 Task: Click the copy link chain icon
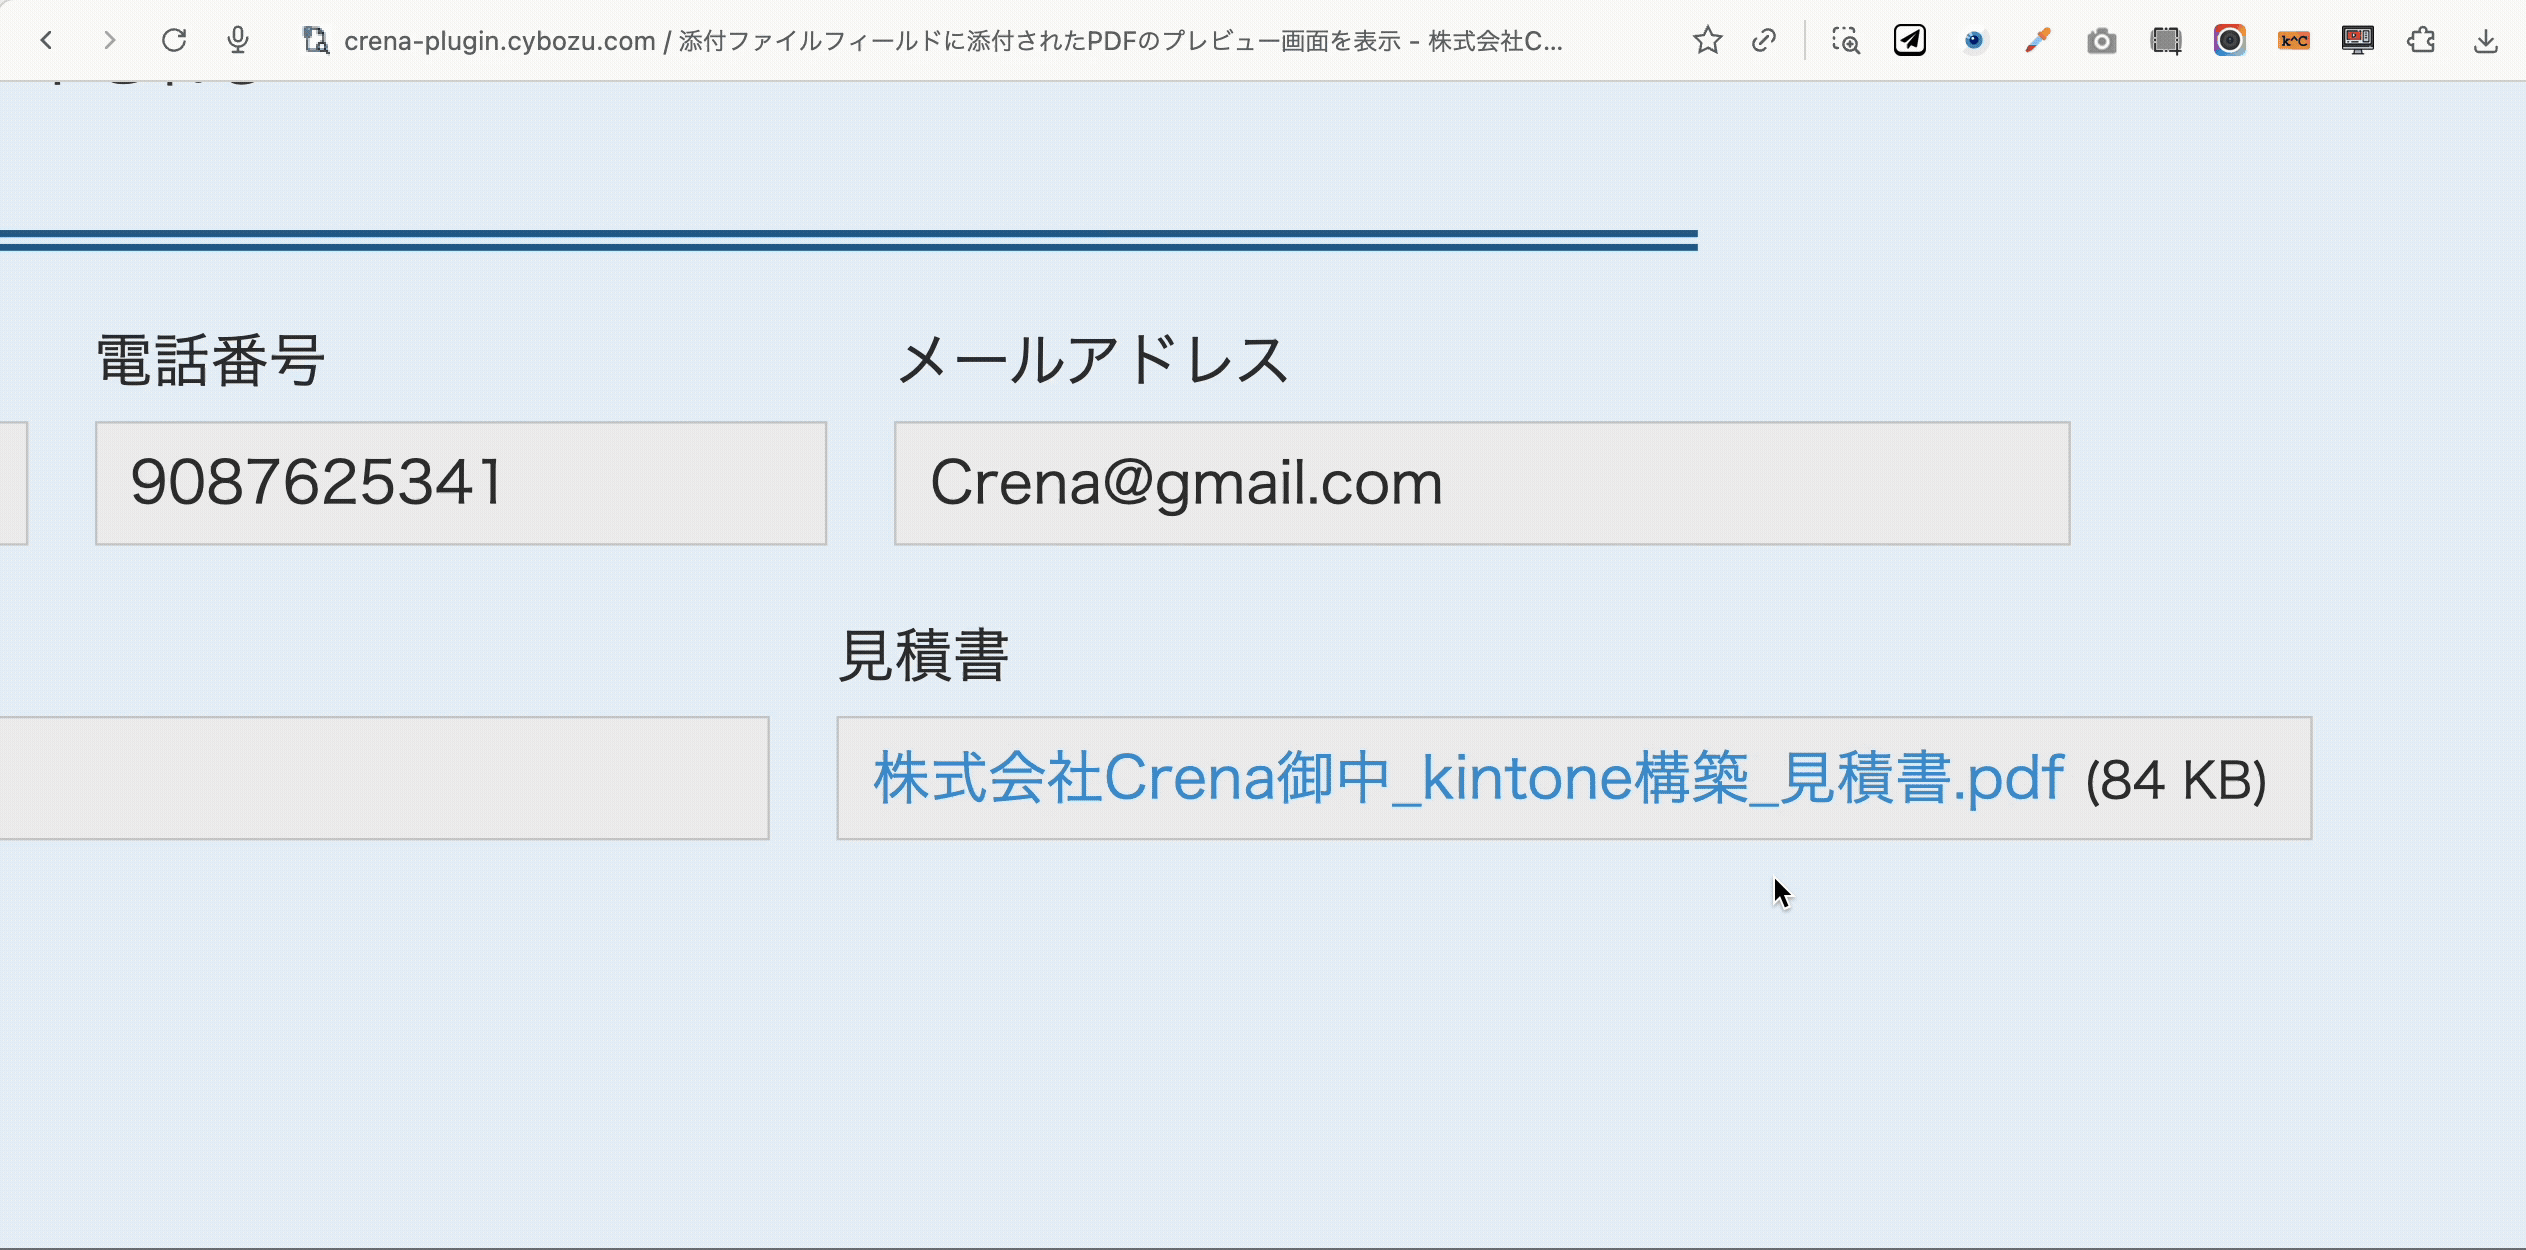coord(1764,41)
